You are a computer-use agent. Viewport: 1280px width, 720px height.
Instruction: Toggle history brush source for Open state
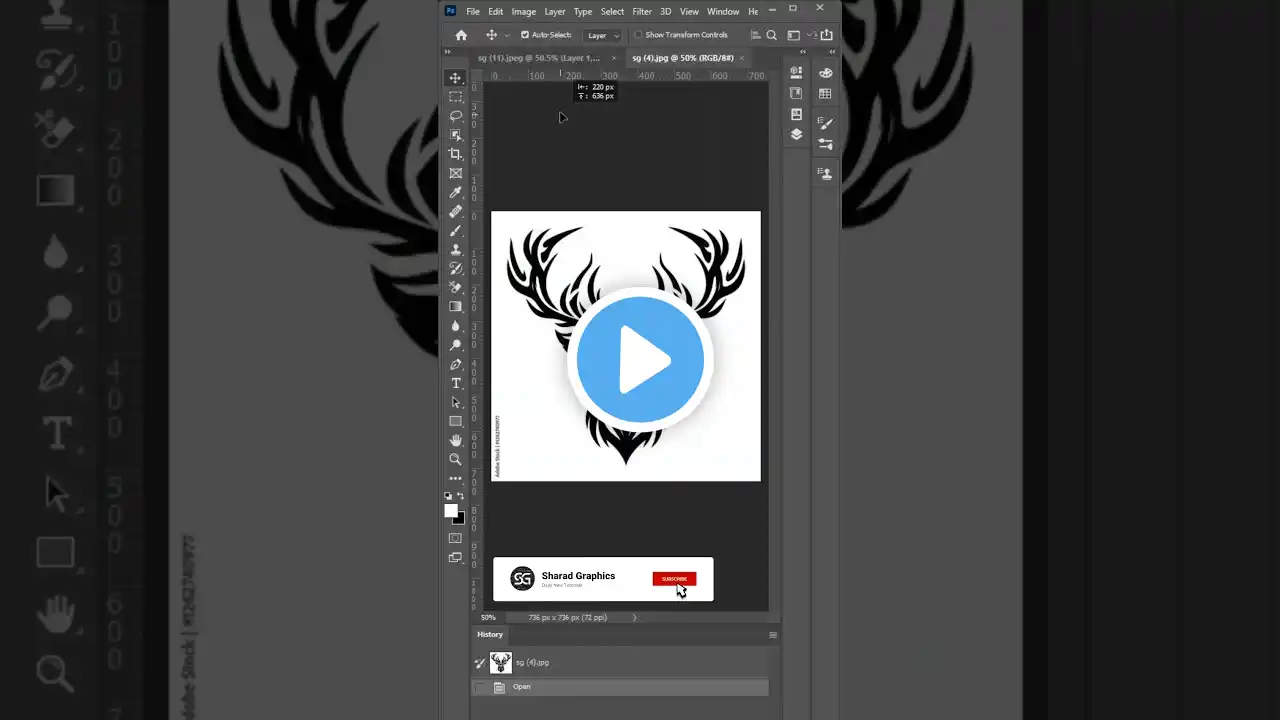coord(480,687)
